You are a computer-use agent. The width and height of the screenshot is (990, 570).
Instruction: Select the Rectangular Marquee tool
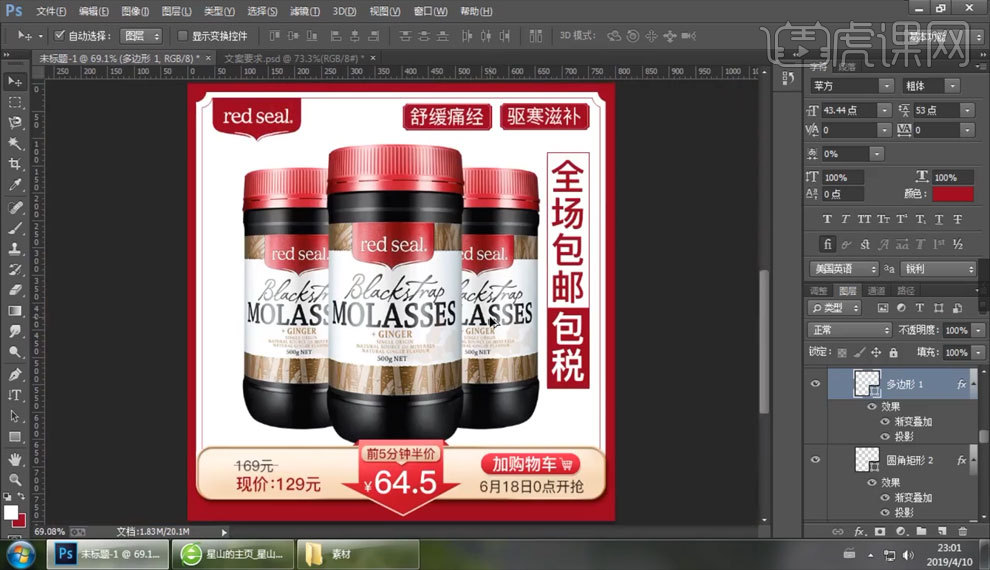tap(15, 102)
